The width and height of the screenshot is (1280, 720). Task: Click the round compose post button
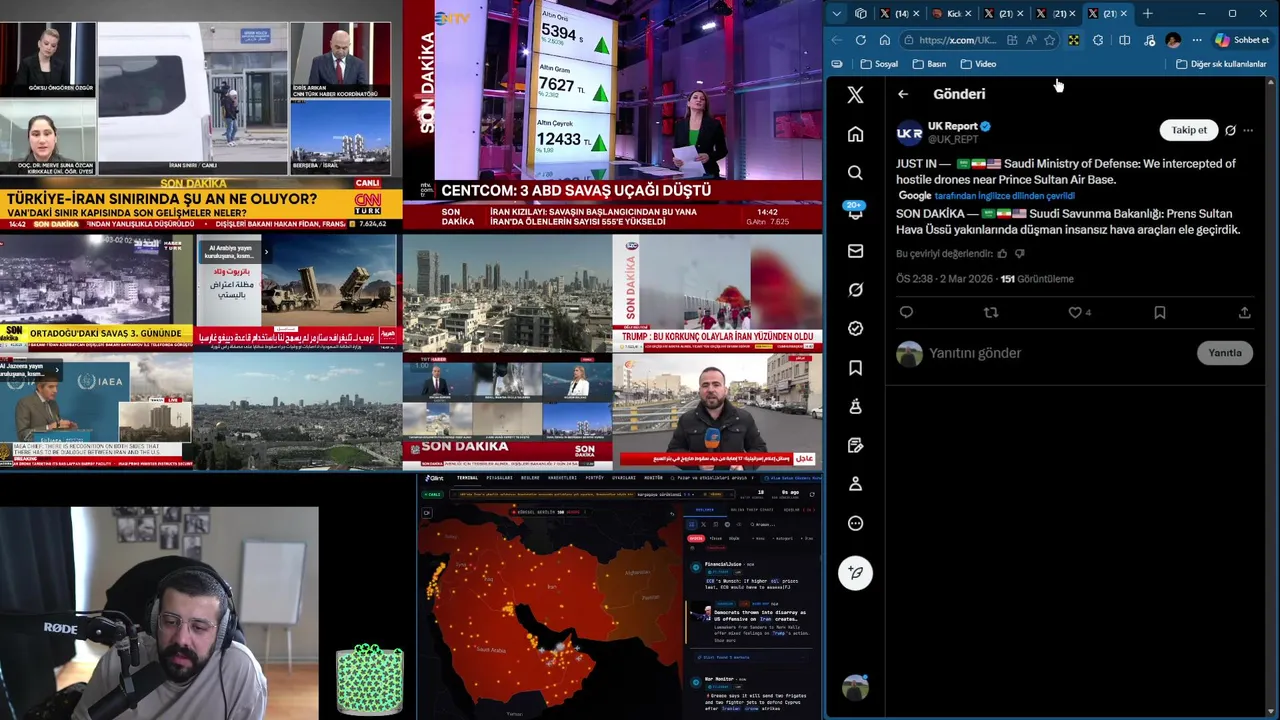[x=855, y=573]
